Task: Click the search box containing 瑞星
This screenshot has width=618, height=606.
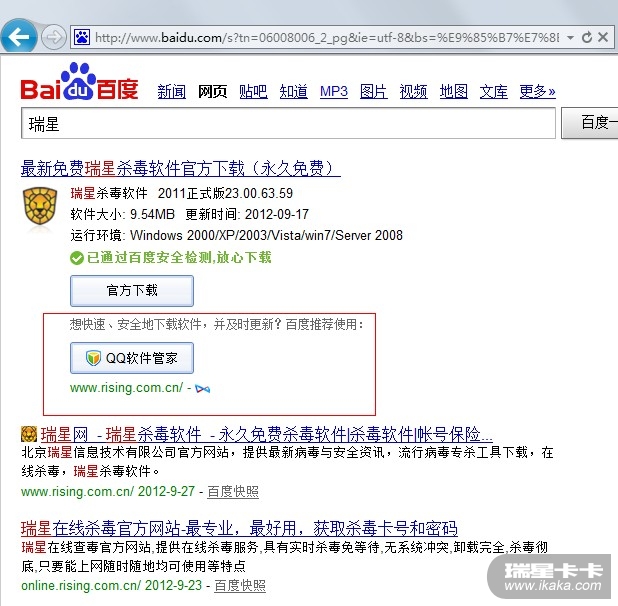Action: [x=288, y=123]
